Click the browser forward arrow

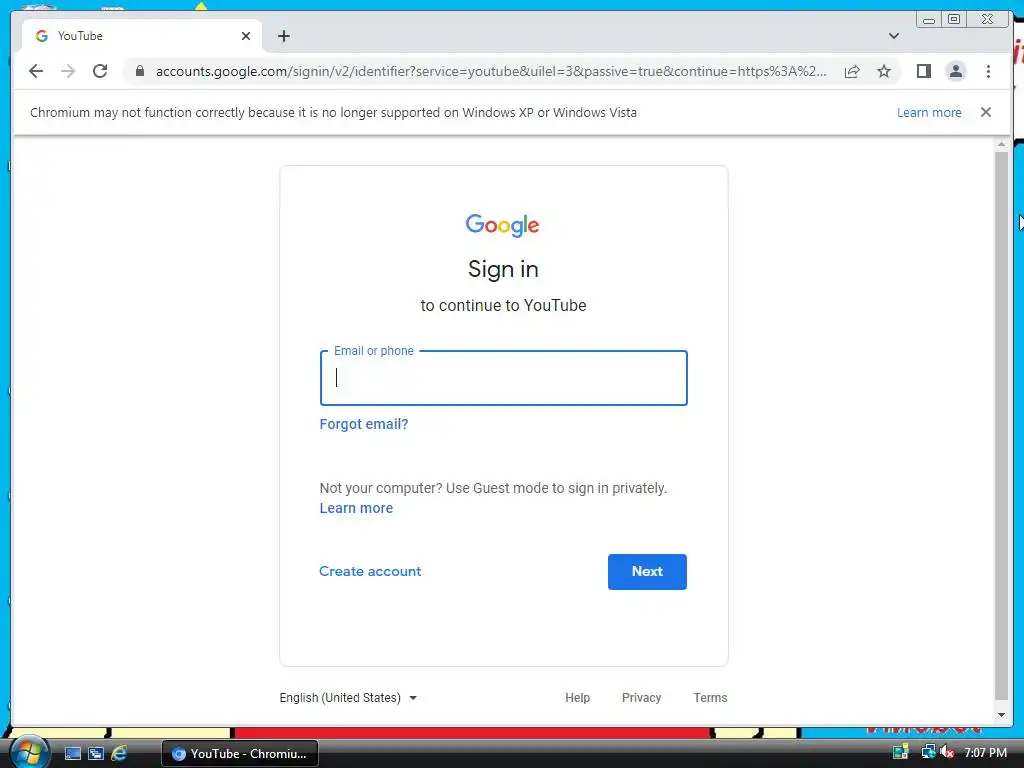[x=68, y=71]
